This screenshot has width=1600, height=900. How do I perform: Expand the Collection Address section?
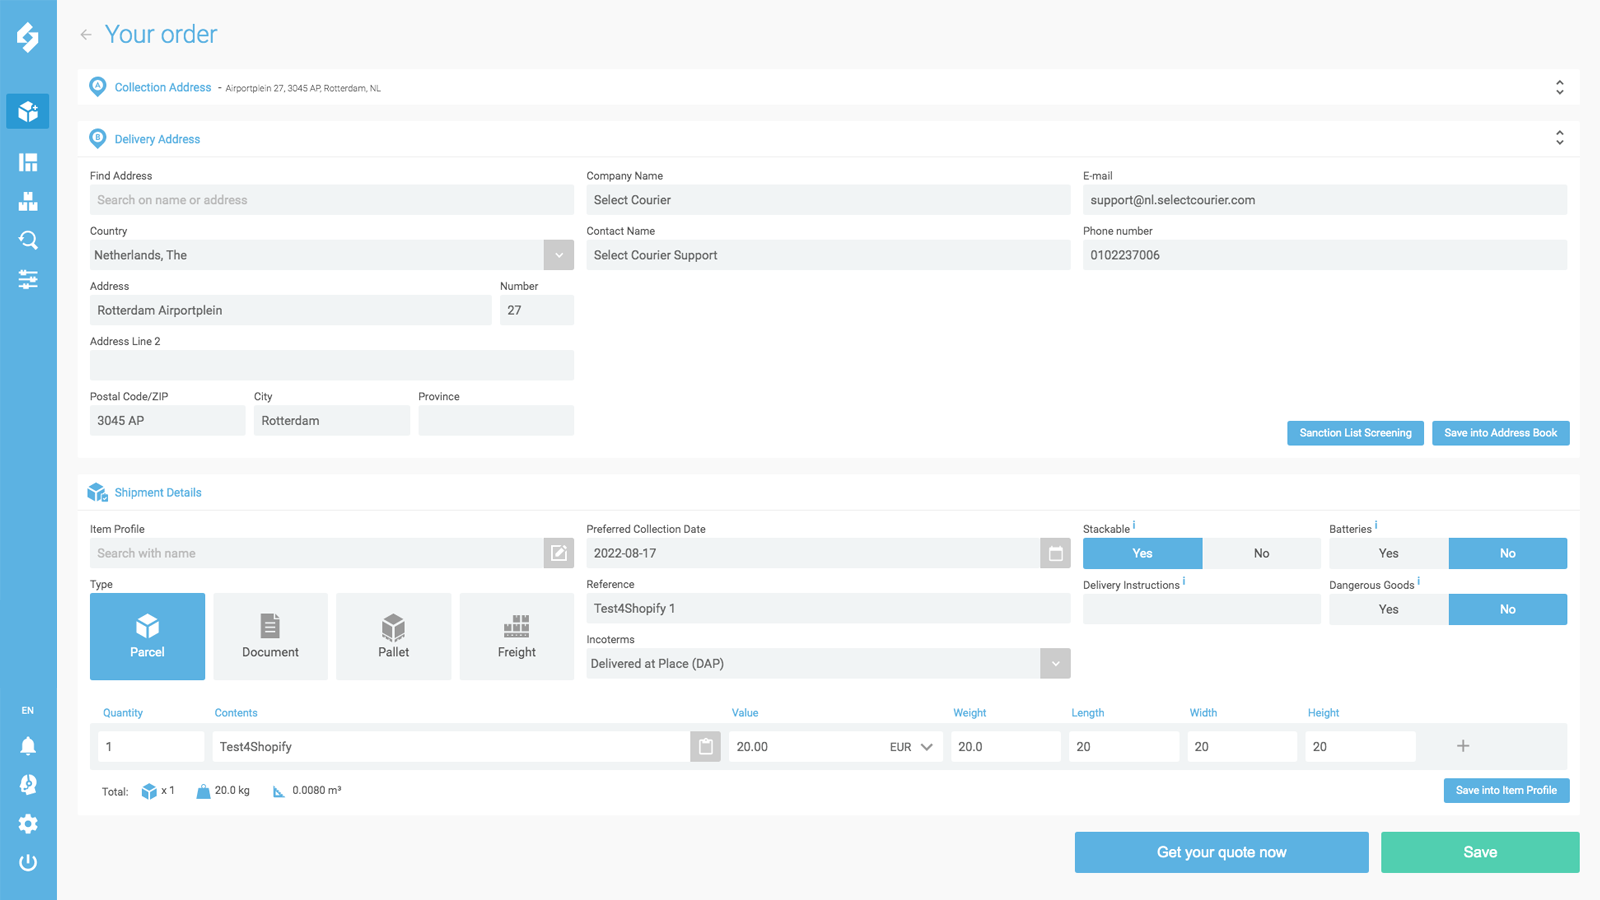click(1559, 88)
